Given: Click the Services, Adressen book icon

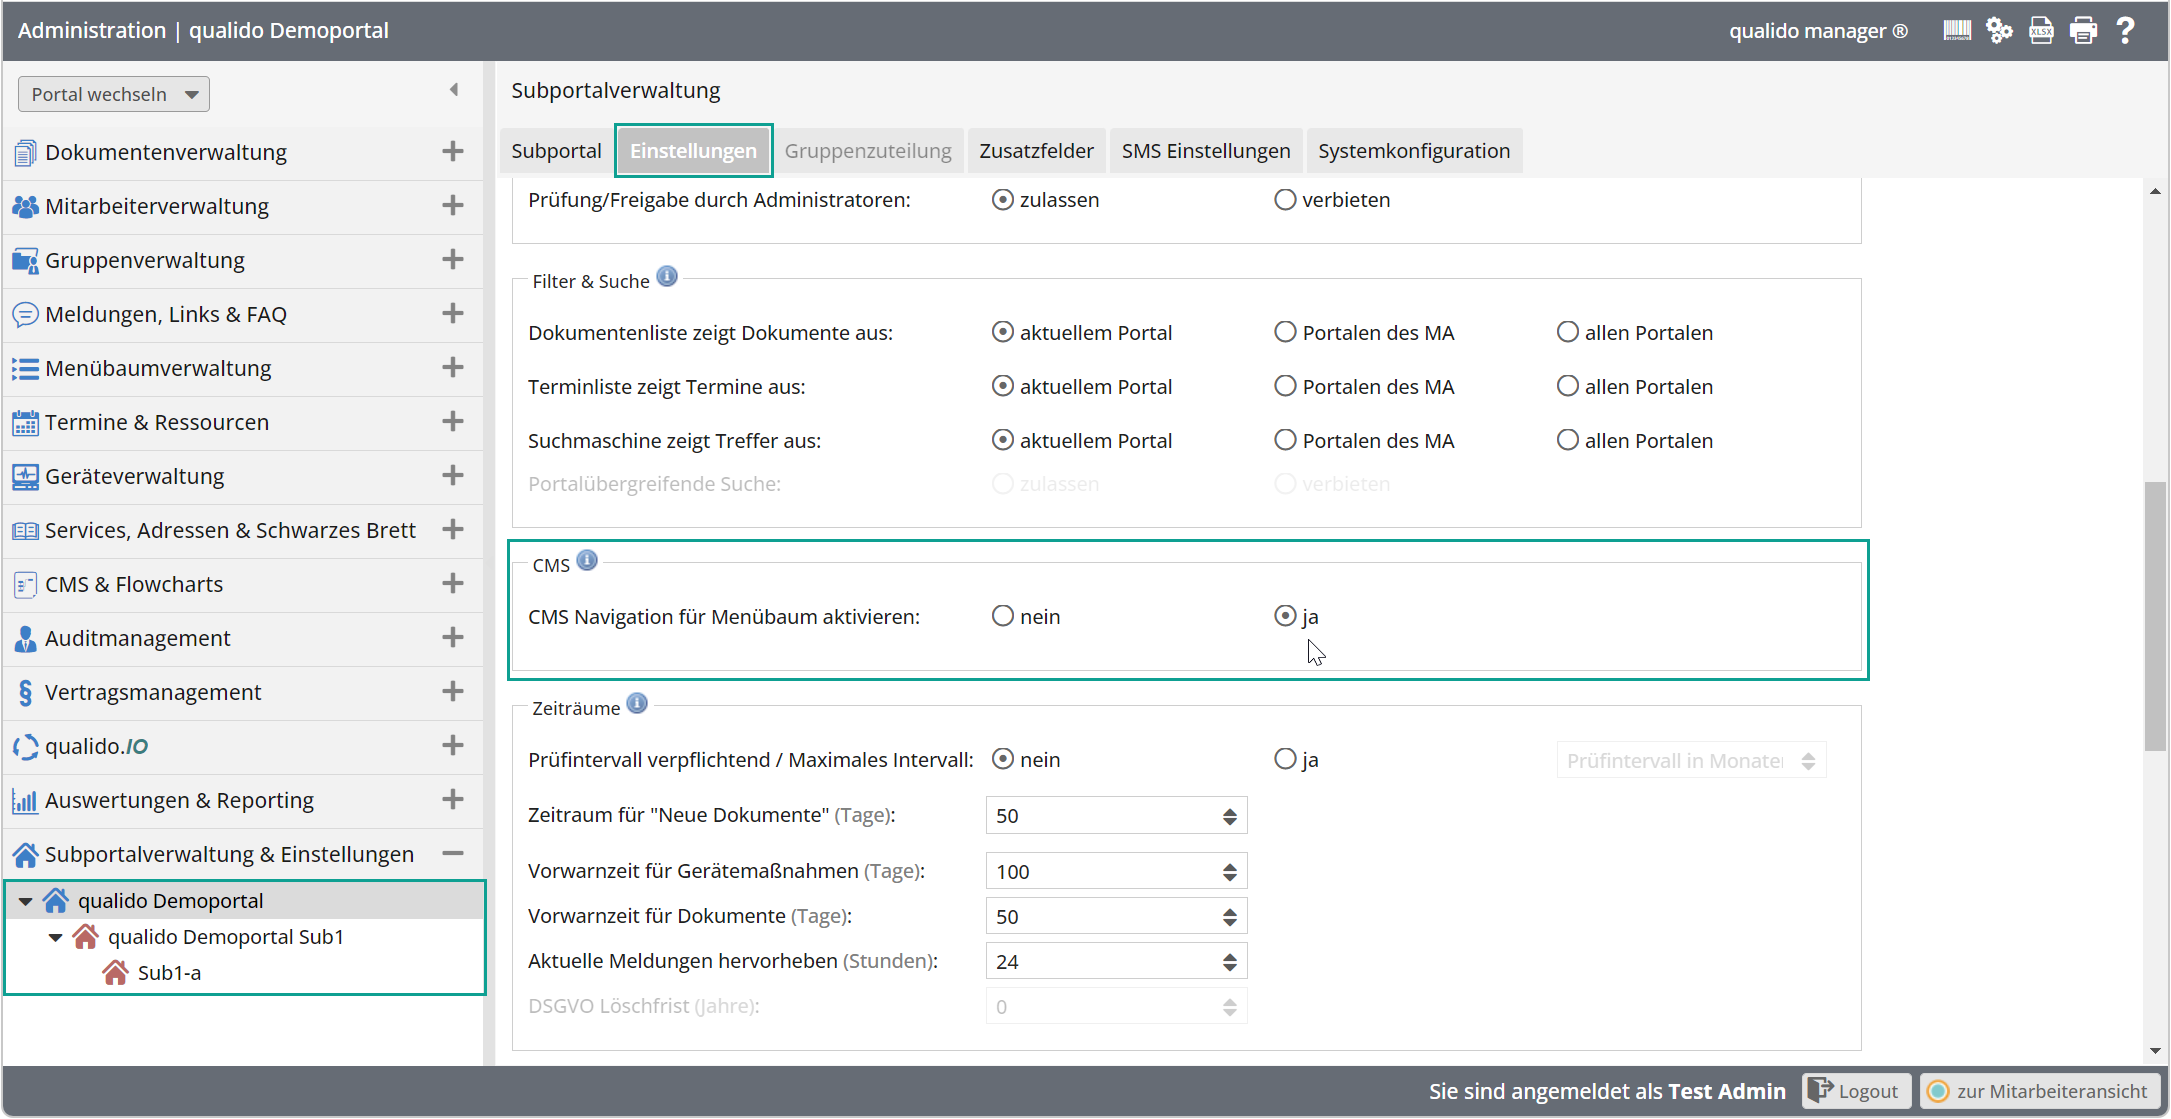Looking at the screenshot, I should click(25, 531).
